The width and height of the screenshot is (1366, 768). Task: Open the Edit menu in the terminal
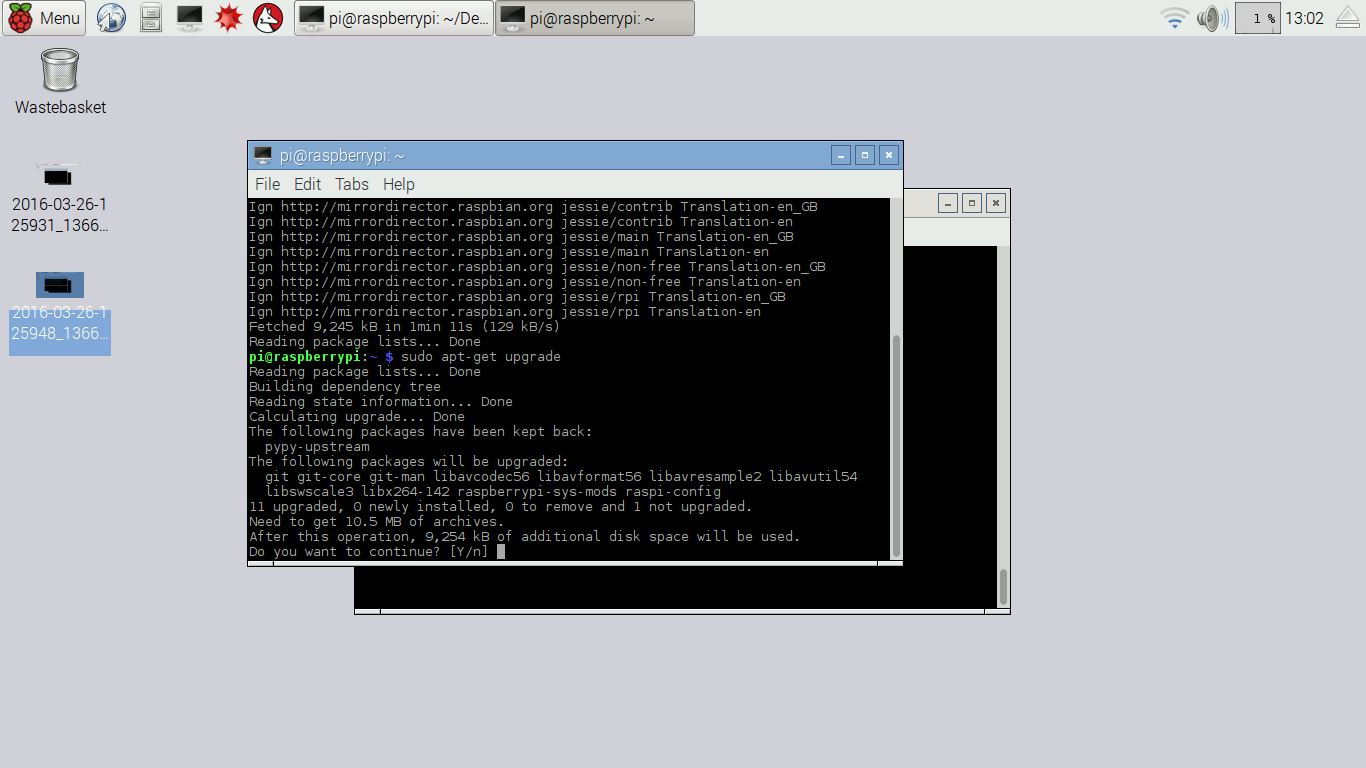307,184
